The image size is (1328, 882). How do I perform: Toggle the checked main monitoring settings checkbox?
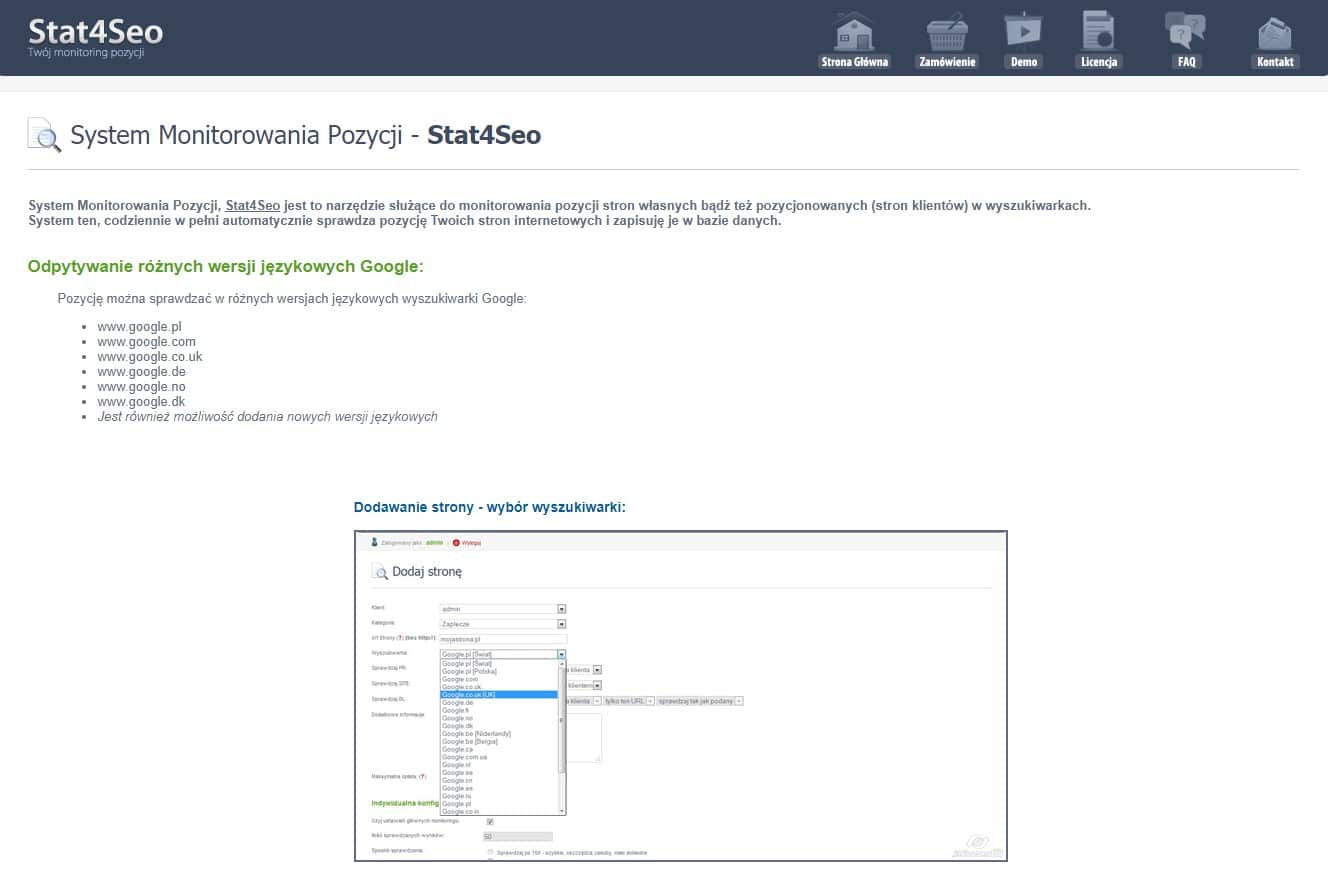[489, 822]
